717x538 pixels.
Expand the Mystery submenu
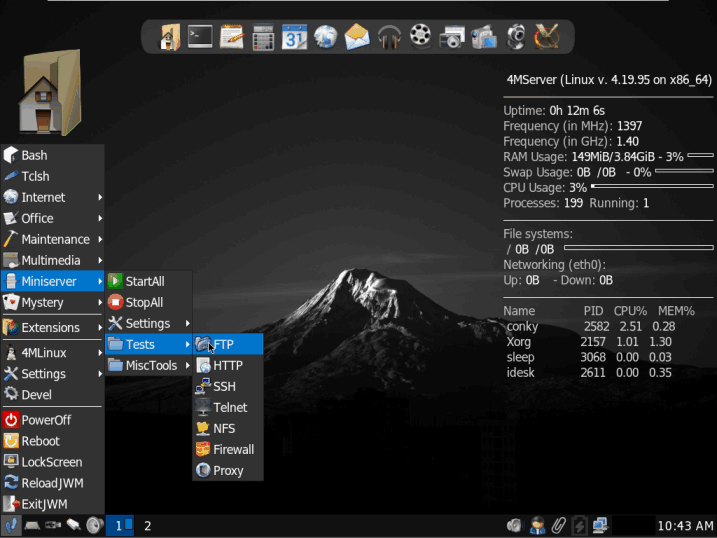(53, 303)
